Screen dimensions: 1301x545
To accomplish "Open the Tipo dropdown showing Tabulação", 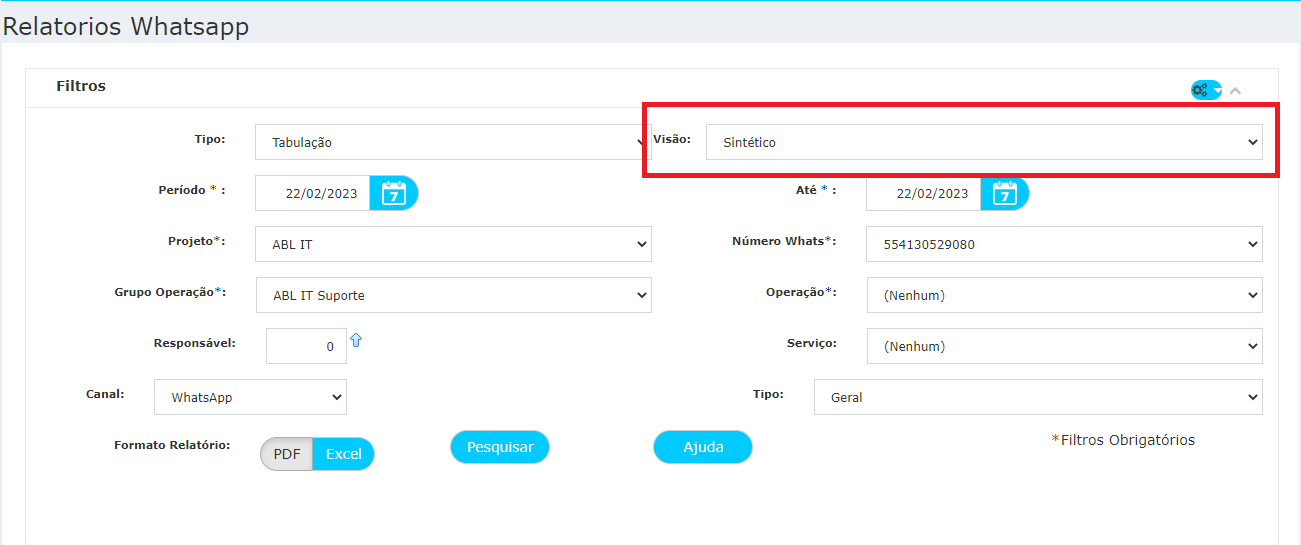I will [452, 142].
